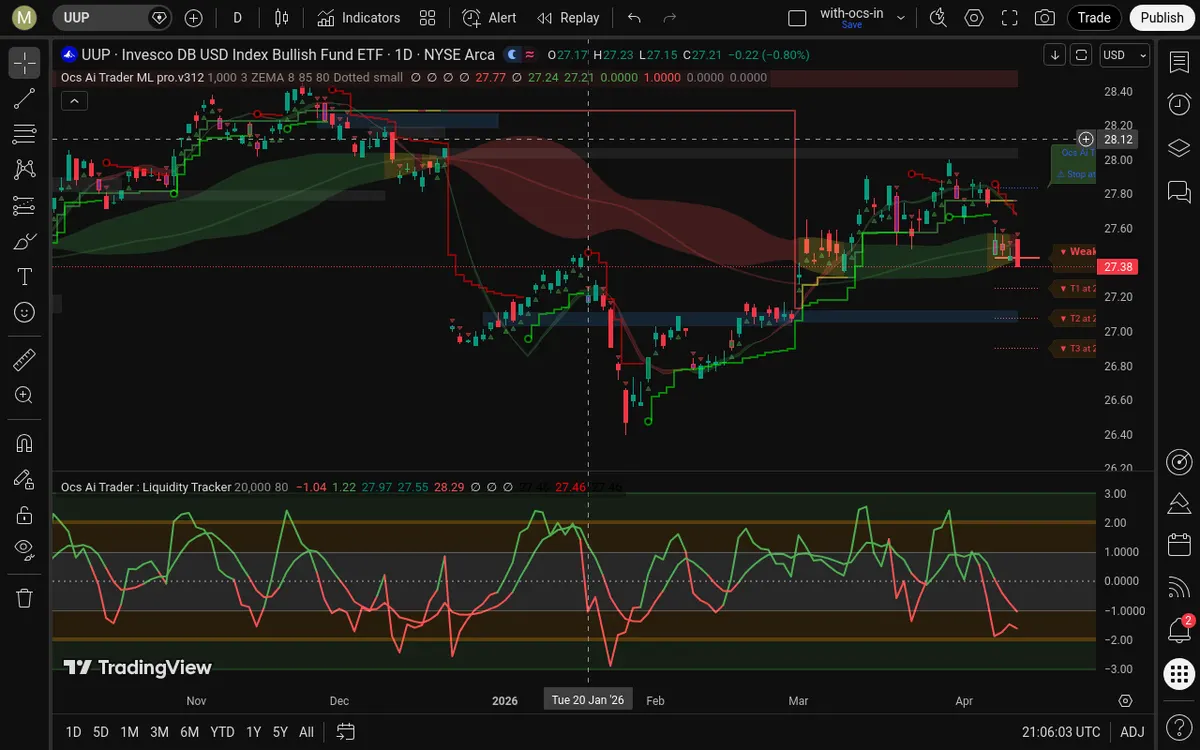Toggle lock all drawings
The height and width of the screenshot is (750, 1200).
25,515
